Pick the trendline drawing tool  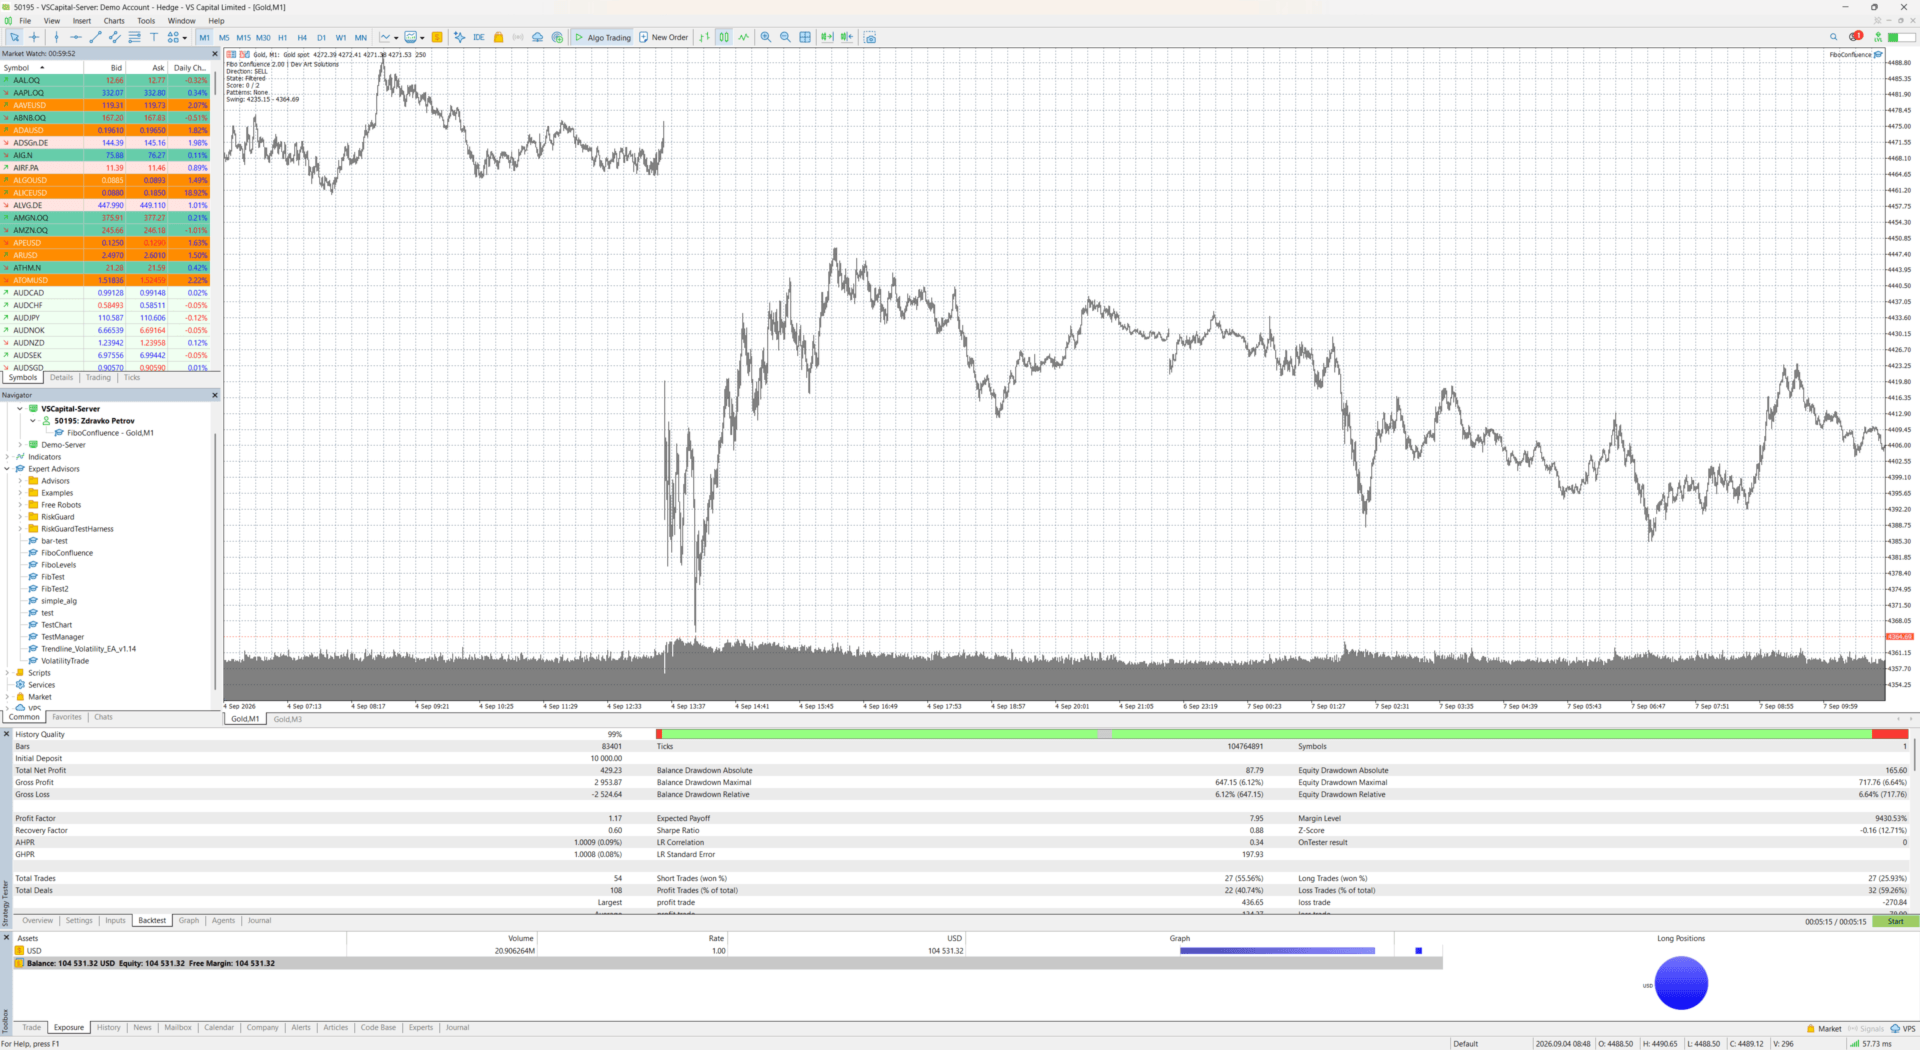[x=96, y=37]
